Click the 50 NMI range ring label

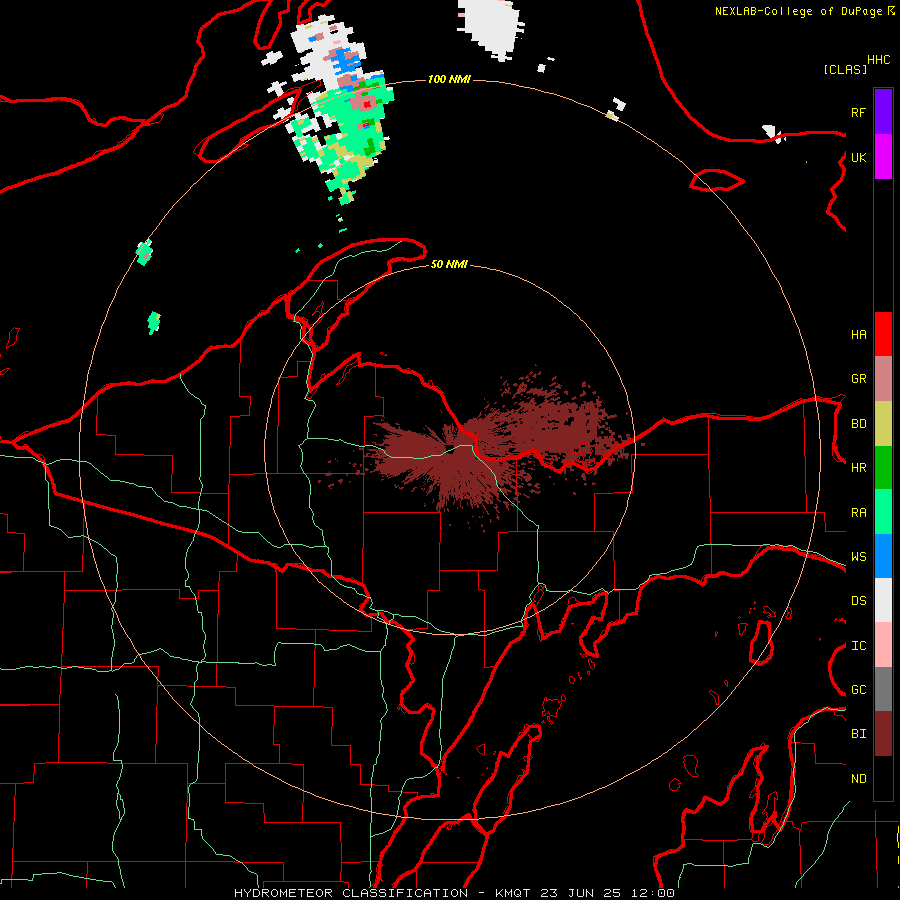pyautogui.click(x=449, y=264)
